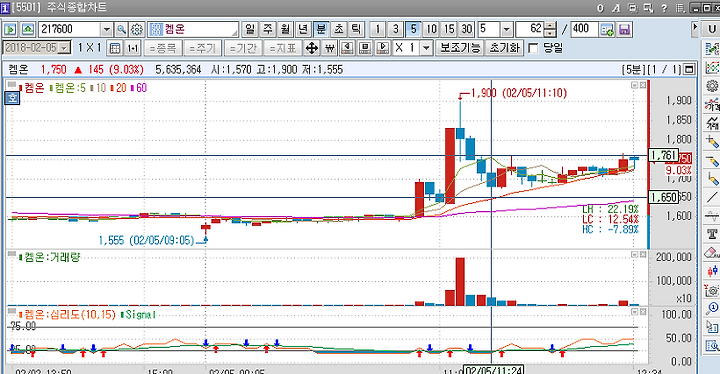This screenshot has height=374, width=720.
Task: Open the gear settings beside stock code
Action: pyautogui.click(x=137, y=29)
